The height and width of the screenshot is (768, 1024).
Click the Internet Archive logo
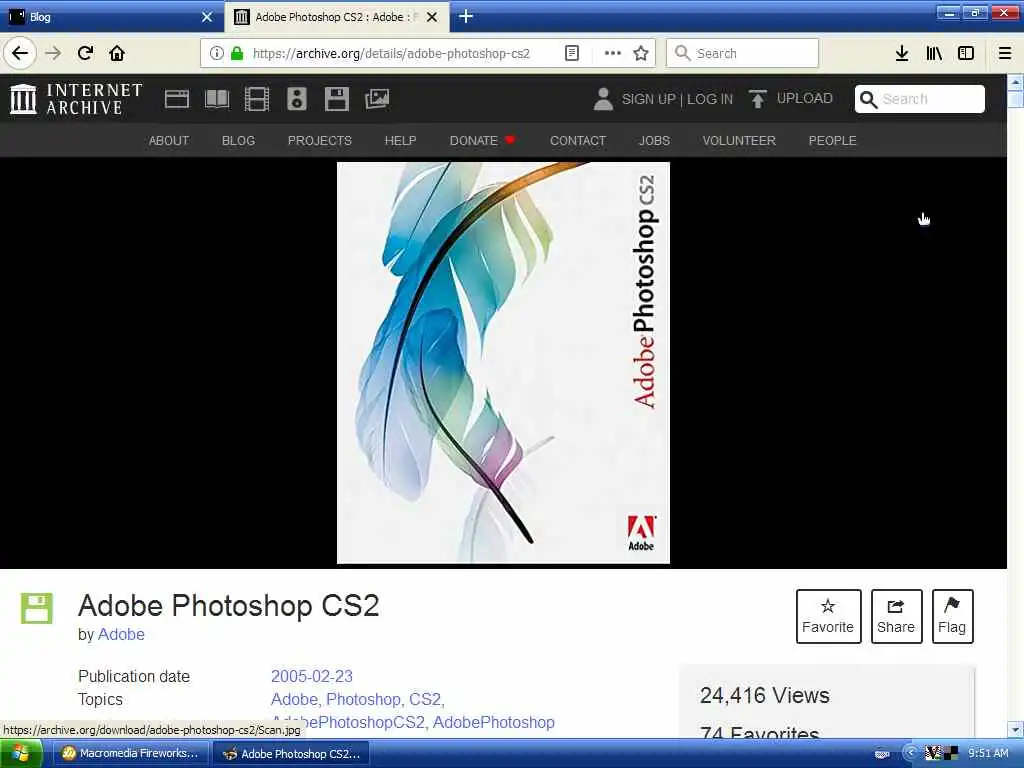[x=76, y=99]
